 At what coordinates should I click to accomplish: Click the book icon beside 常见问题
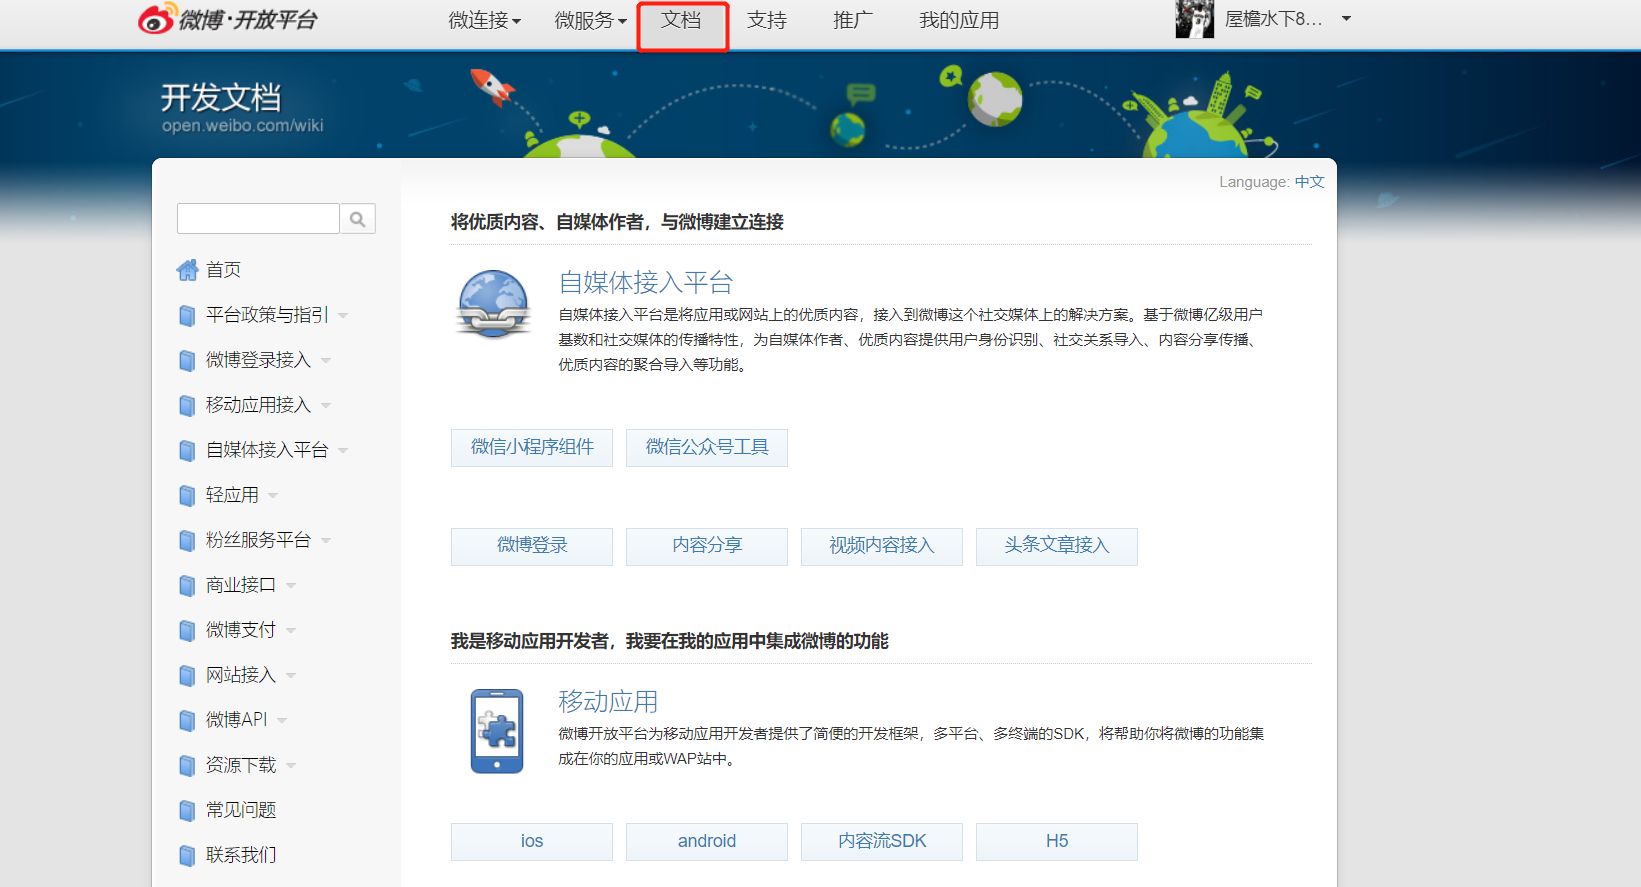[187, 811]
